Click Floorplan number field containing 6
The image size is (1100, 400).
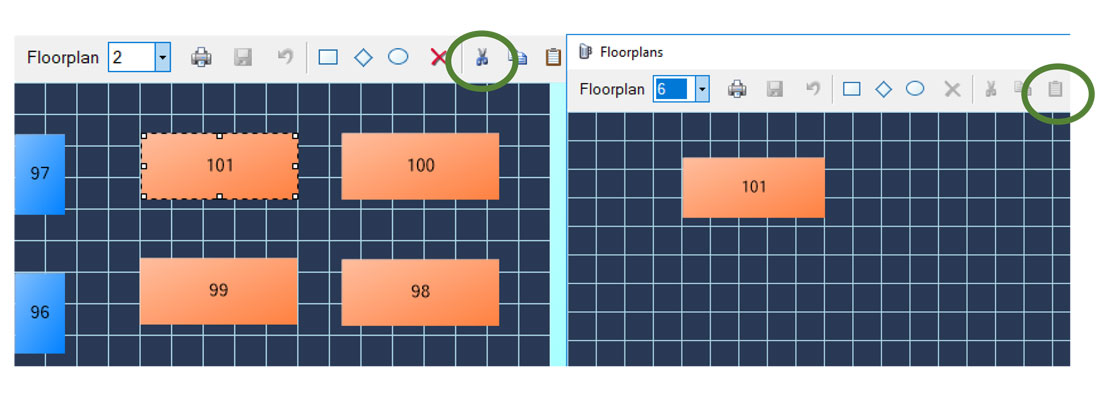[x=674, y=89]
